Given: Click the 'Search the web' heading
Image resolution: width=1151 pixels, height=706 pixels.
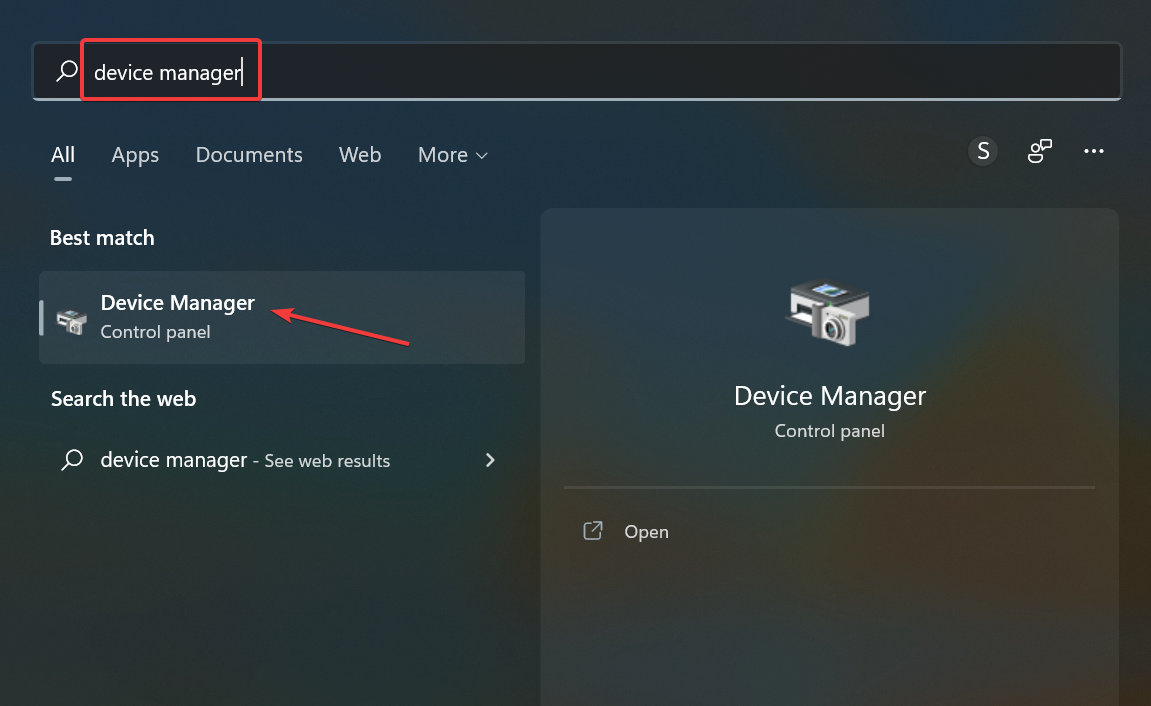Looking at the screenshot, I should pos(123,399).
